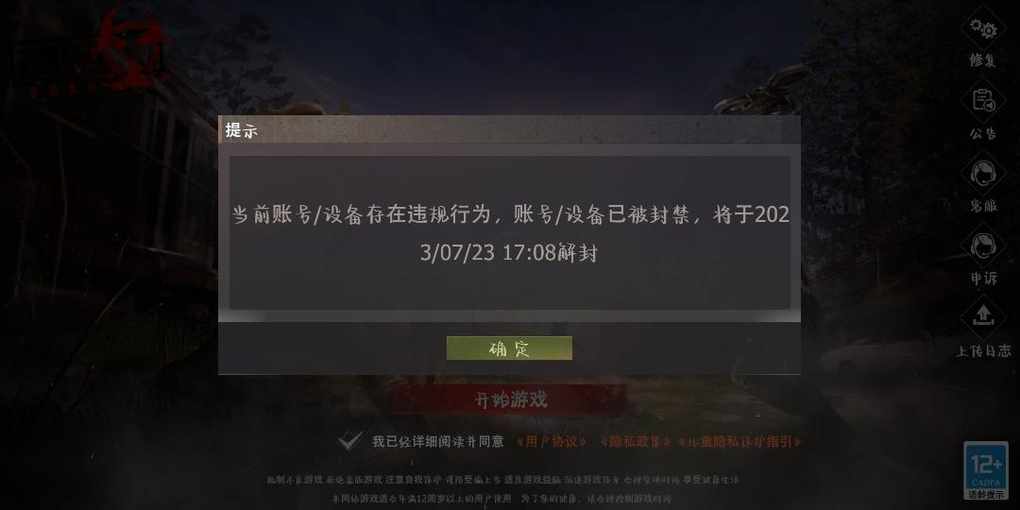Open the 修复 repair gear icon

[983, 29]
